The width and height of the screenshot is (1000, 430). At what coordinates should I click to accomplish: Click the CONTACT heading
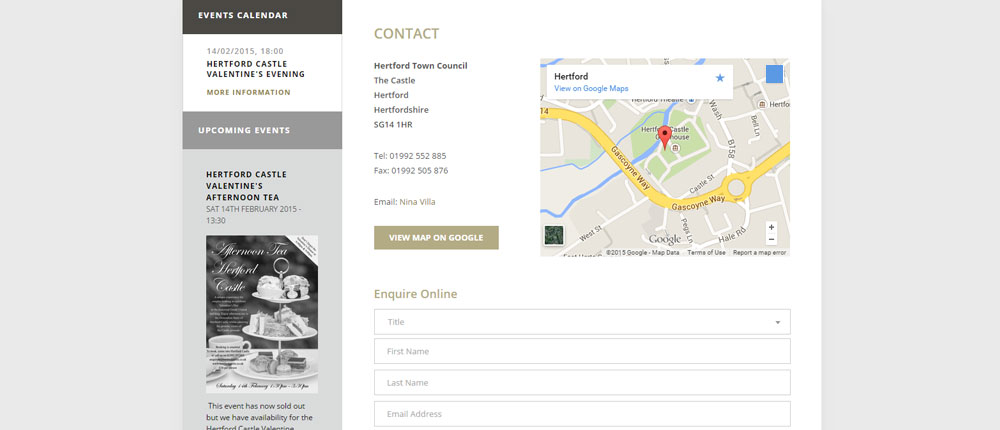point(406,34)
